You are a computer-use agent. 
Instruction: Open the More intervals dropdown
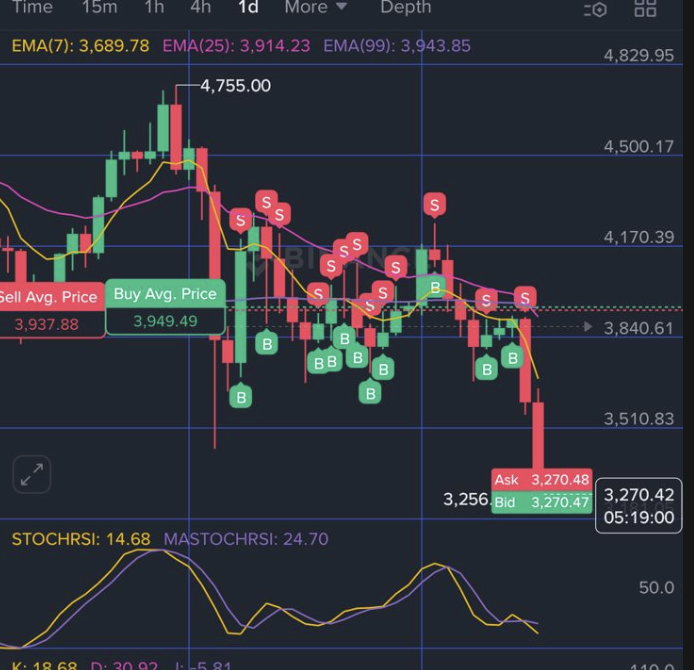[x=316, y=7]
